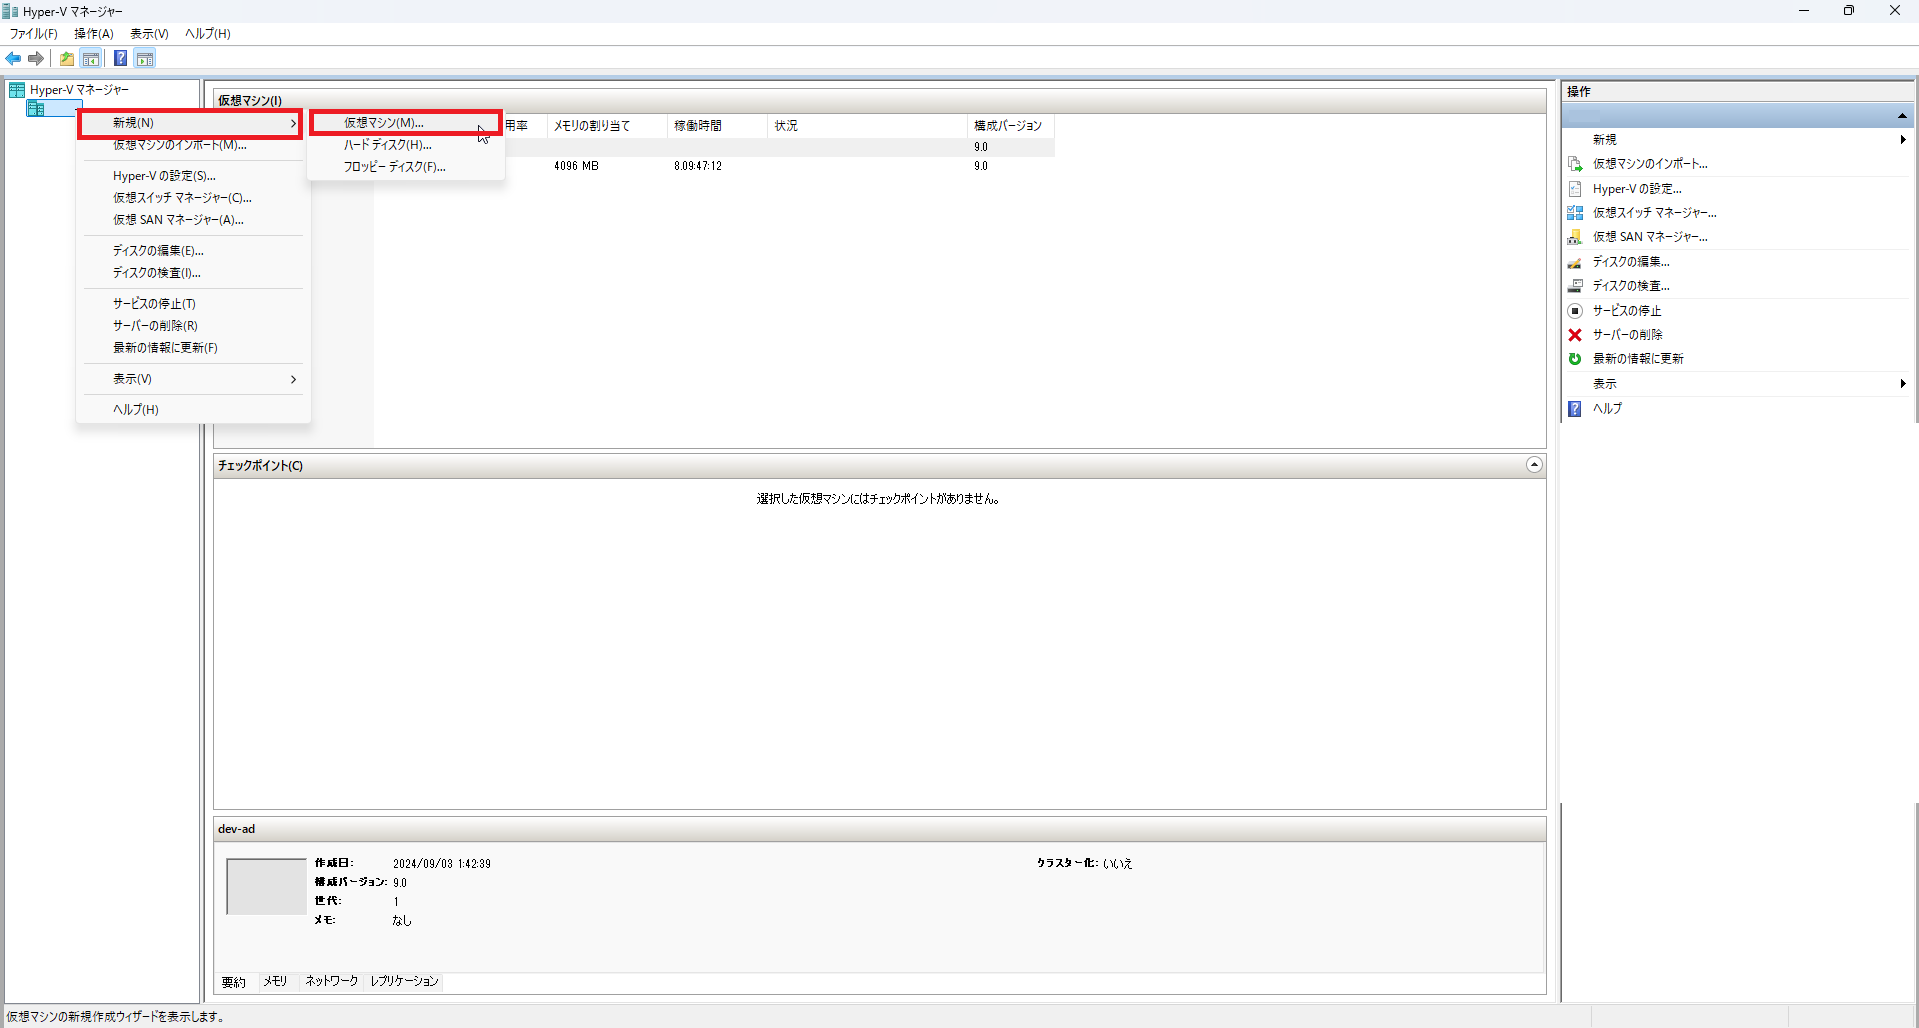Viewport: 1919px width, 1028px height.
Task: Click the 仮想 SAN マネージャー icon in actions pane
Action: (x=1575, y=237)
